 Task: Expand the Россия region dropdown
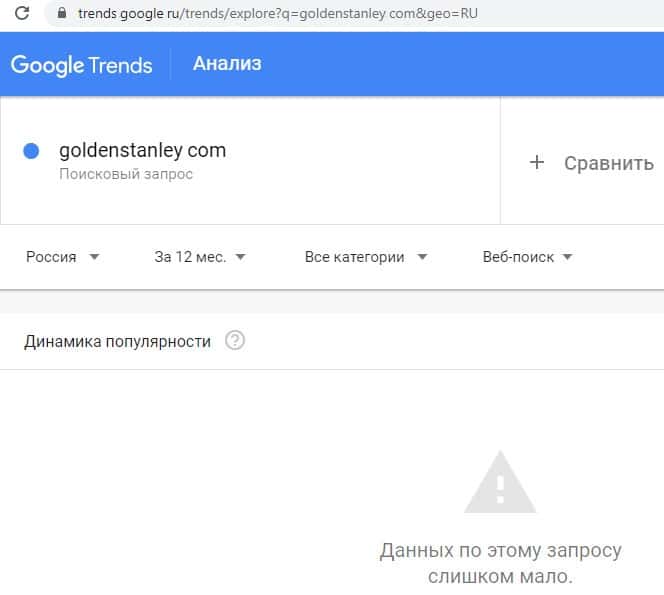62,257
